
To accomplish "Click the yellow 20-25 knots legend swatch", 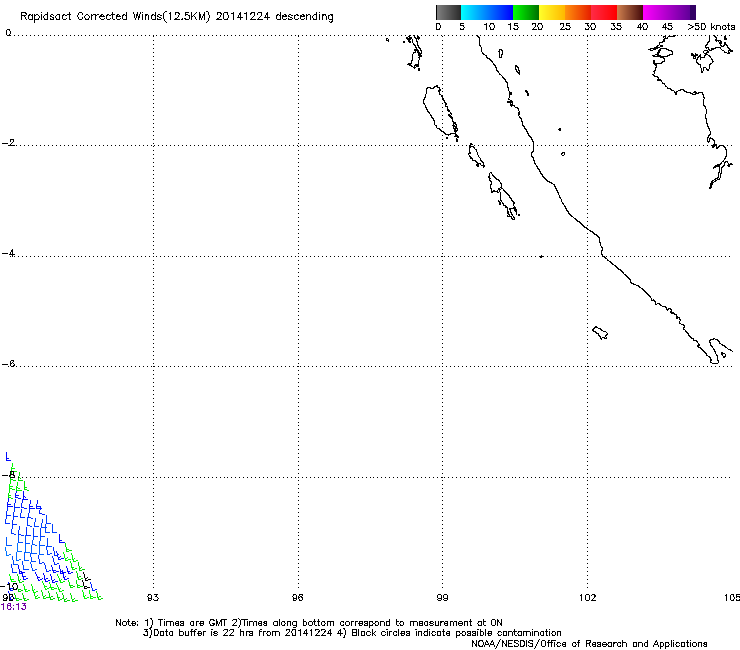I will (552, 12).
